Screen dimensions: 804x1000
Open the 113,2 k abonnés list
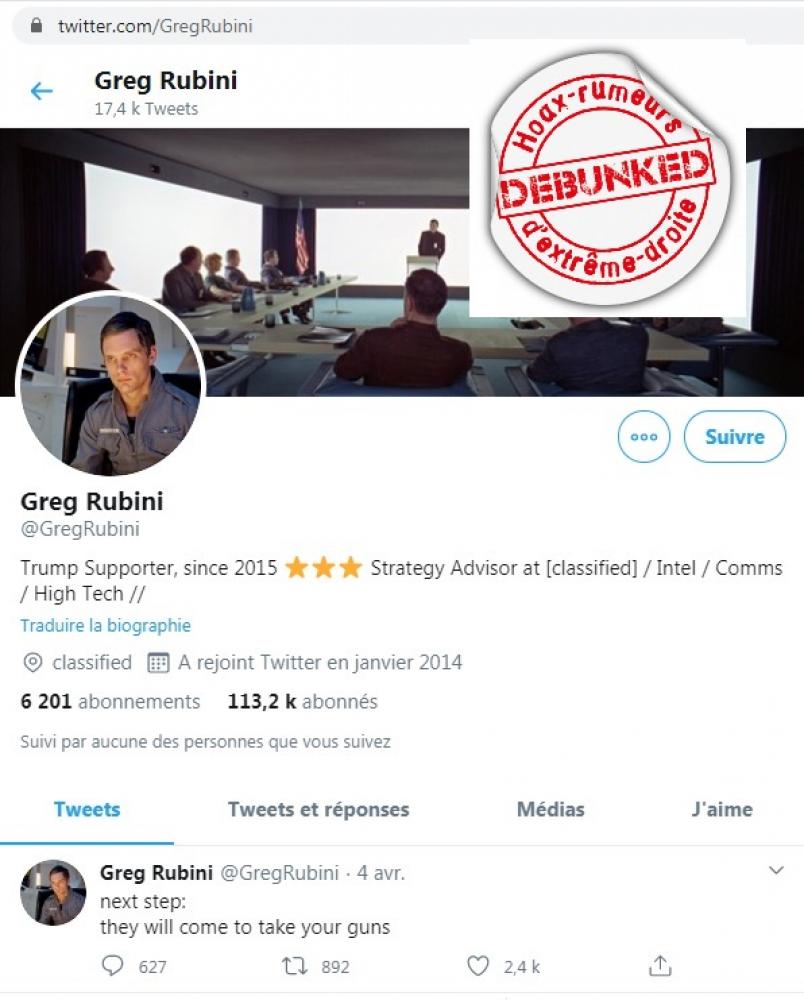click(303, 702)
